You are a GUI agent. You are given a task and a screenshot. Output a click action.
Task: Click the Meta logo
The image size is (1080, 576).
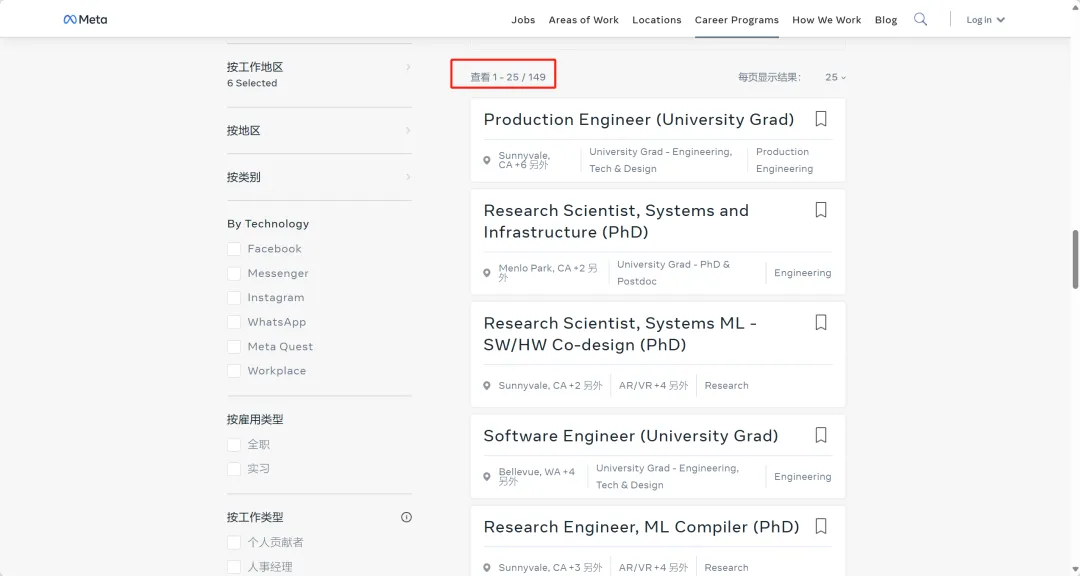point(85,19)
